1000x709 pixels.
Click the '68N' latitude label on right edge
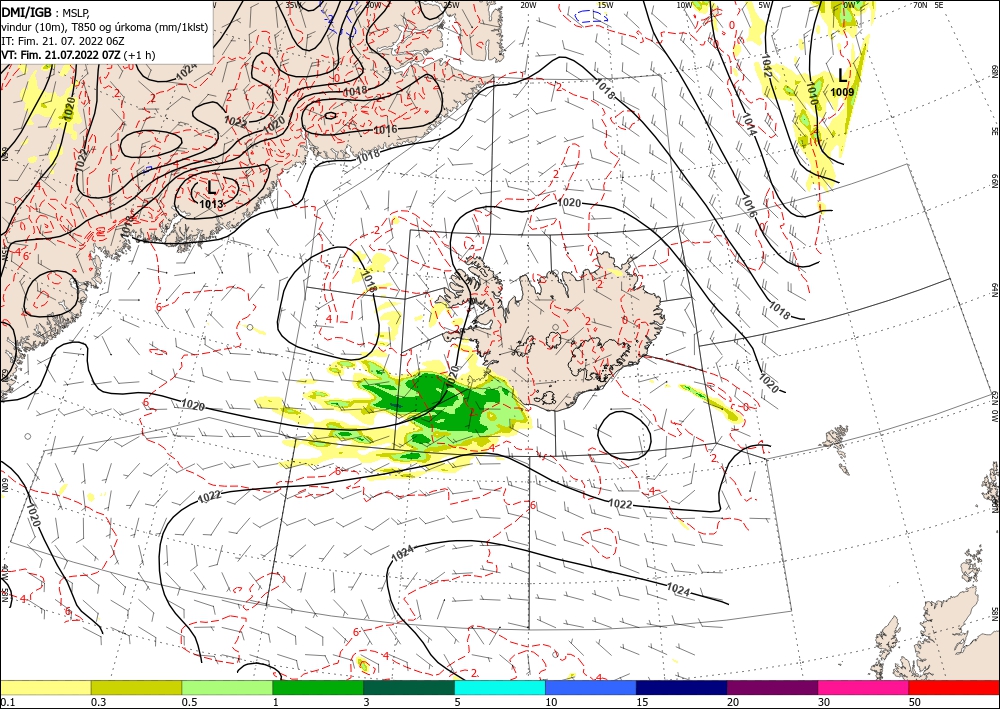click(994, 70)
